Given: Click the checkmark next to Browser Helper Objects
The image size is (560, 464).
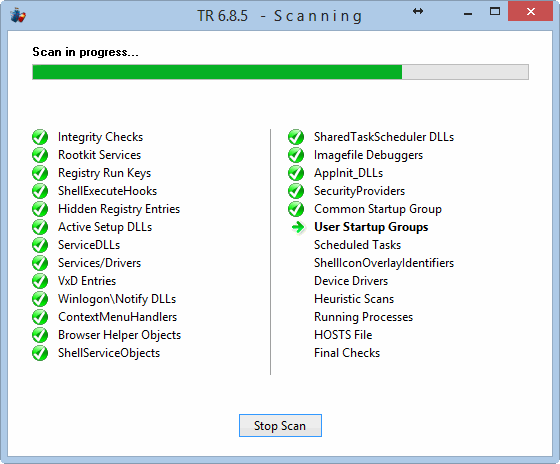Looking at the screenshot, I should pyautogui.click(x=40, y=335).
